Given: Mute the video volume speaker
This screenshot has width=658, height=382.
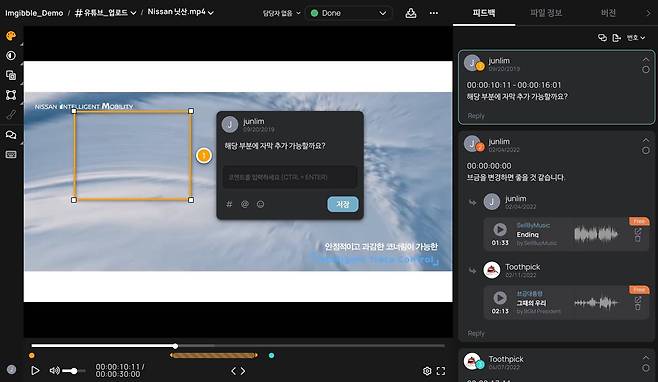Looking at the screenshot, I should [54, 371].
